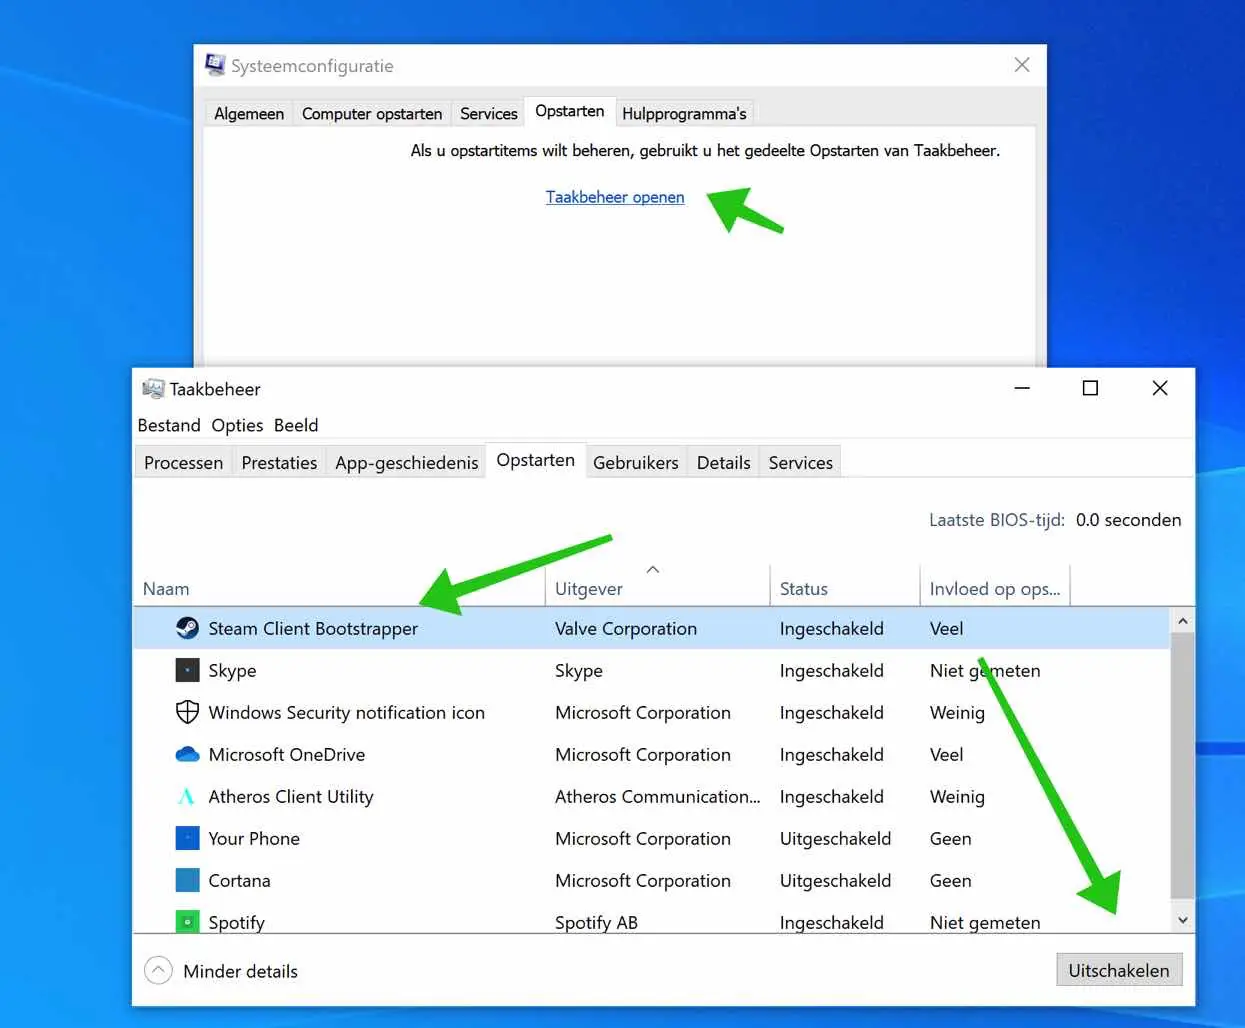
Task: Click Ingeschakeld status in Steam row
Action: point(831,628)
